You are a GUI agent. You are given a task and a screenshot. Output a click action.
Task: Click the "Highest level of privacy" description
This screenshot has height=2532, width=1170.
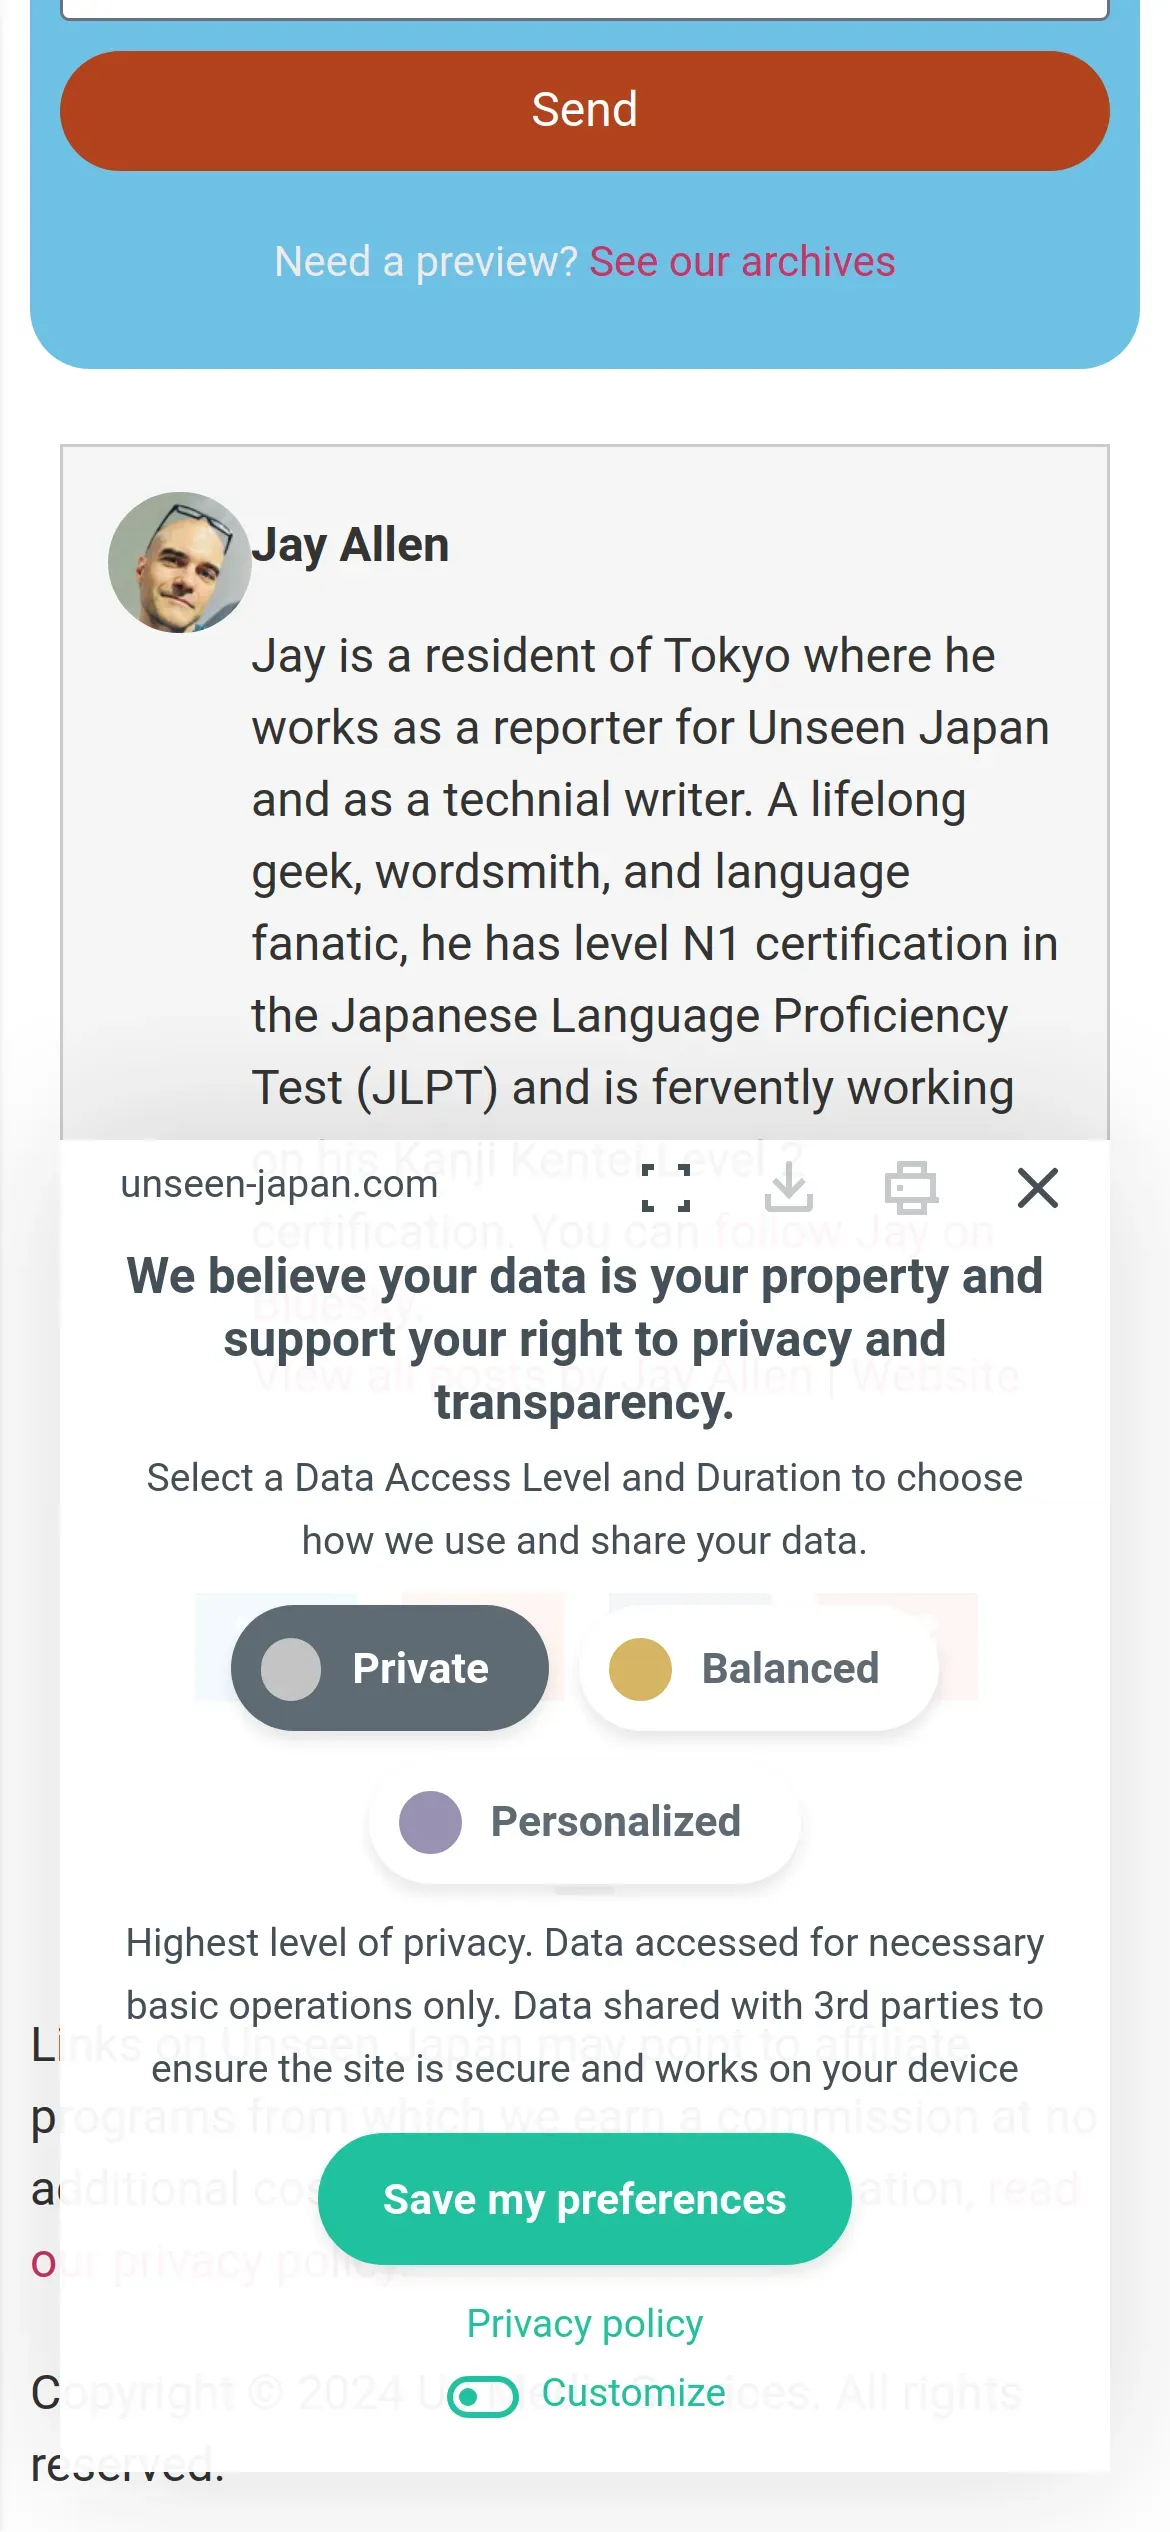point(584,2005)
